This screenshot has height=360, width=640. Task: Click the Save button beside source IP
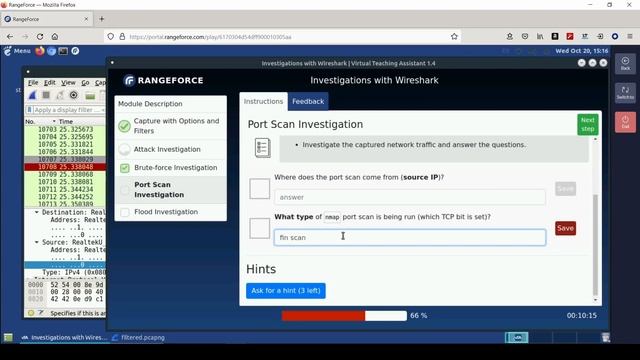tap(565, 189)
